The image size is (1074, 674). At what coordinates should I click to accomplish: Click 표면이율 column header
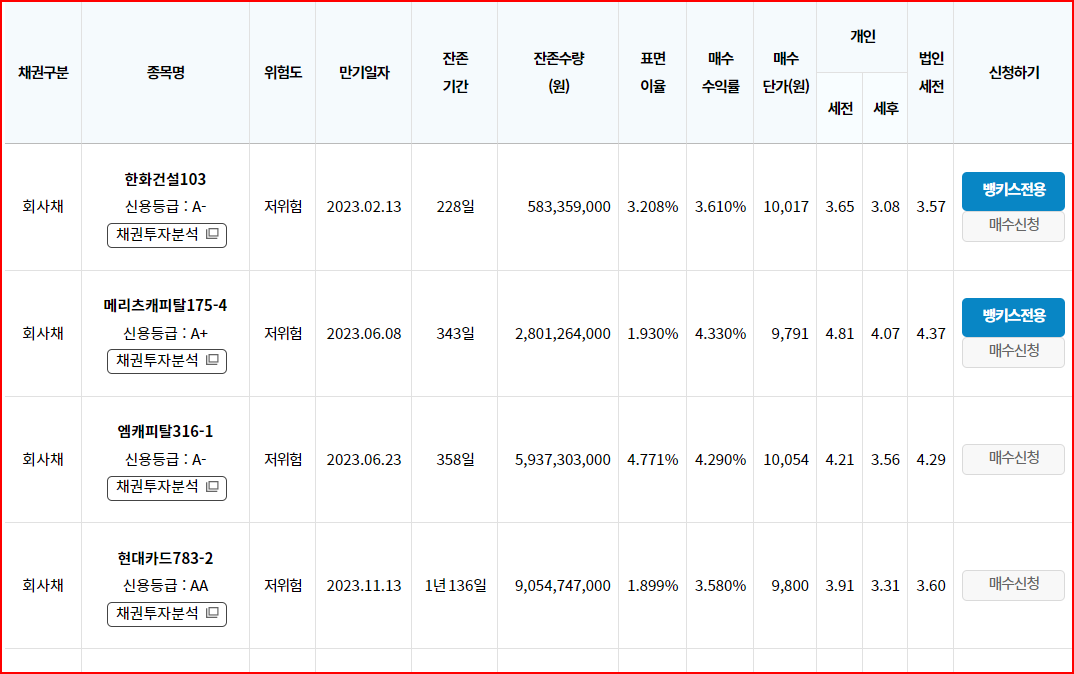pyautogui.click(x=653, y=73)
